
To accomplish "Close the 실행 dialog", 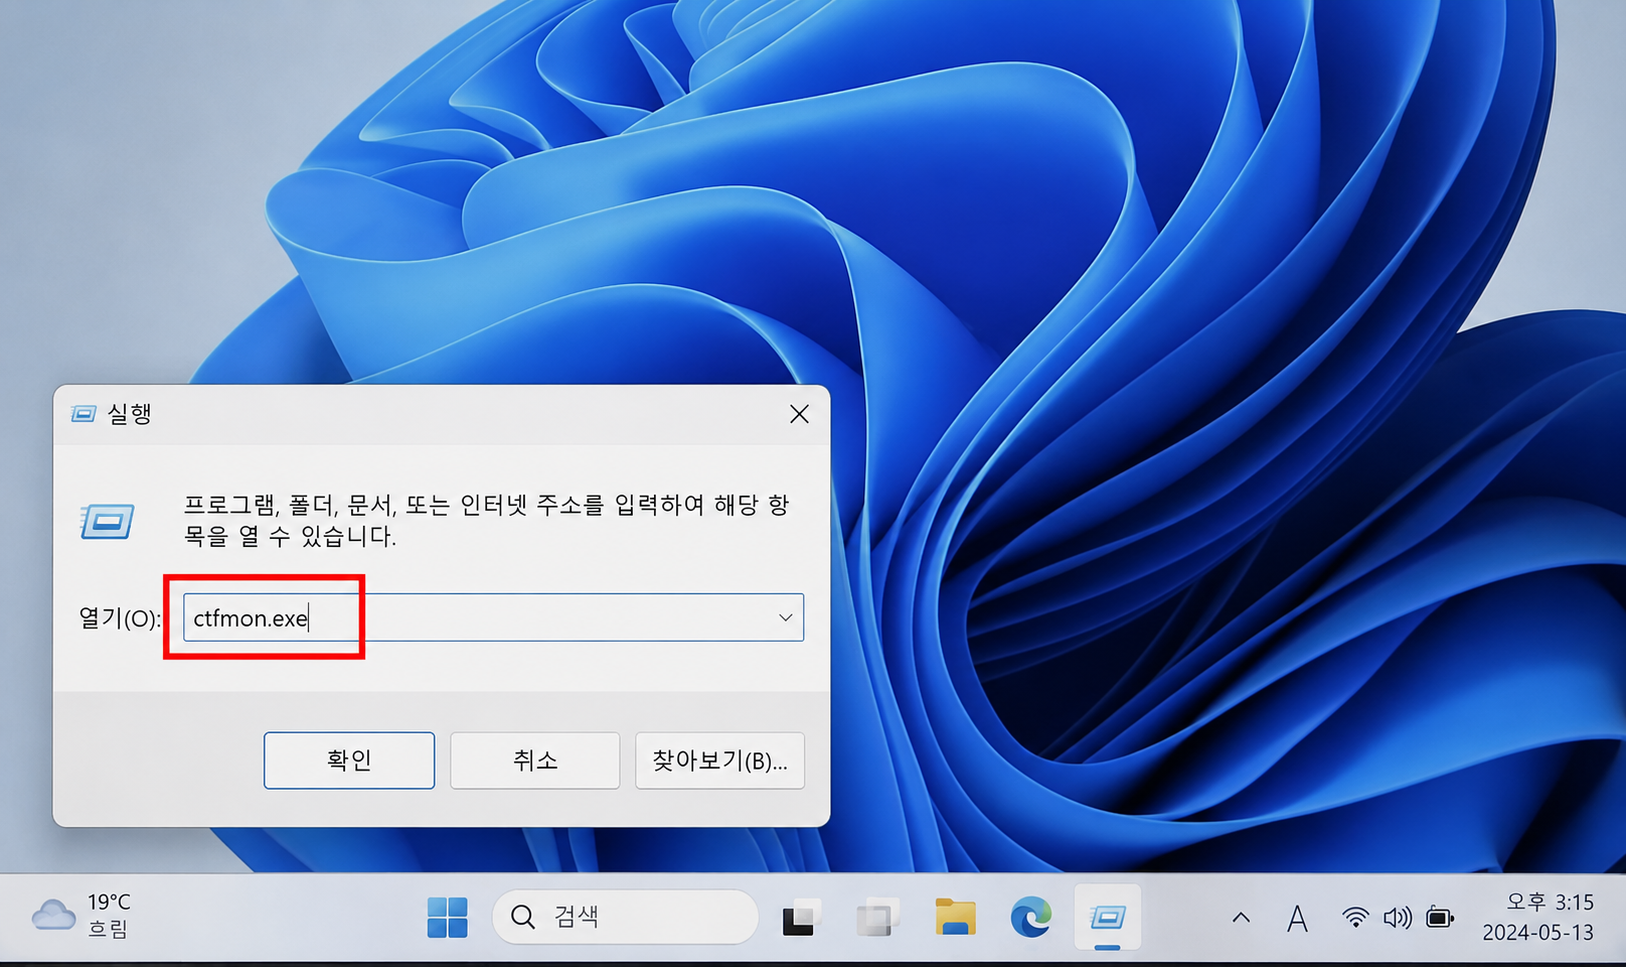I will point(799,414).
